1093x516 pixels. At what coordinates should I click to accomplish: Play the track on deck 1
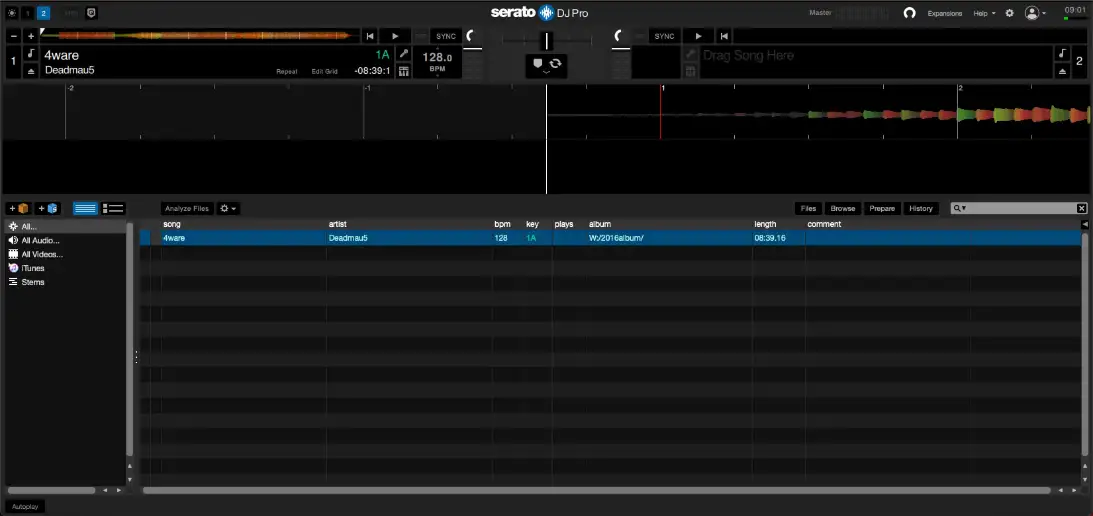point(395,36)
